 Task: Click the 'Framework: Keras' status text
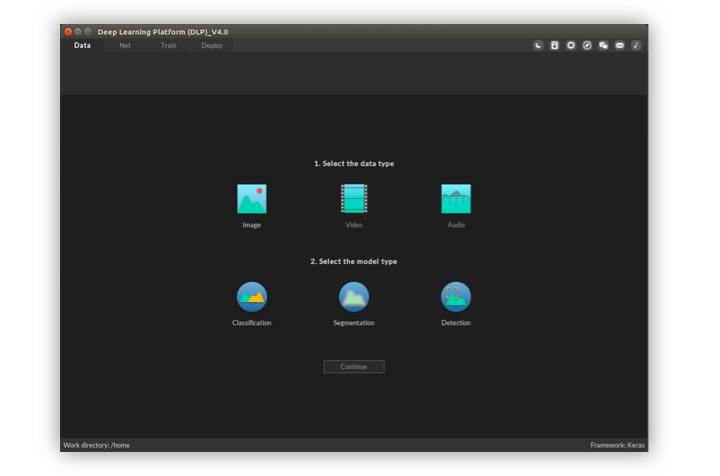[617, 445]
